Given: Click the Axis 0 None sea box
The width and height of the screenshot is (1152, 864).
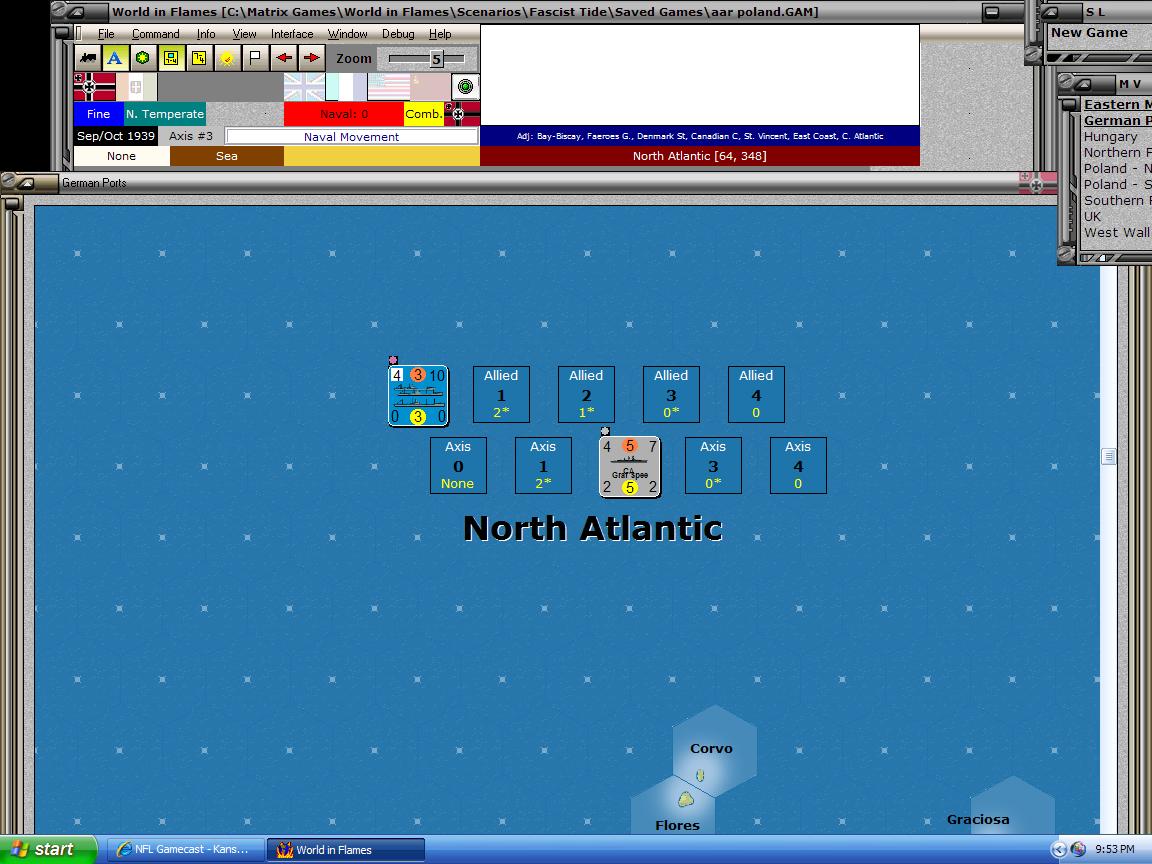Looking at the screenshot, I should coord(458,466).
